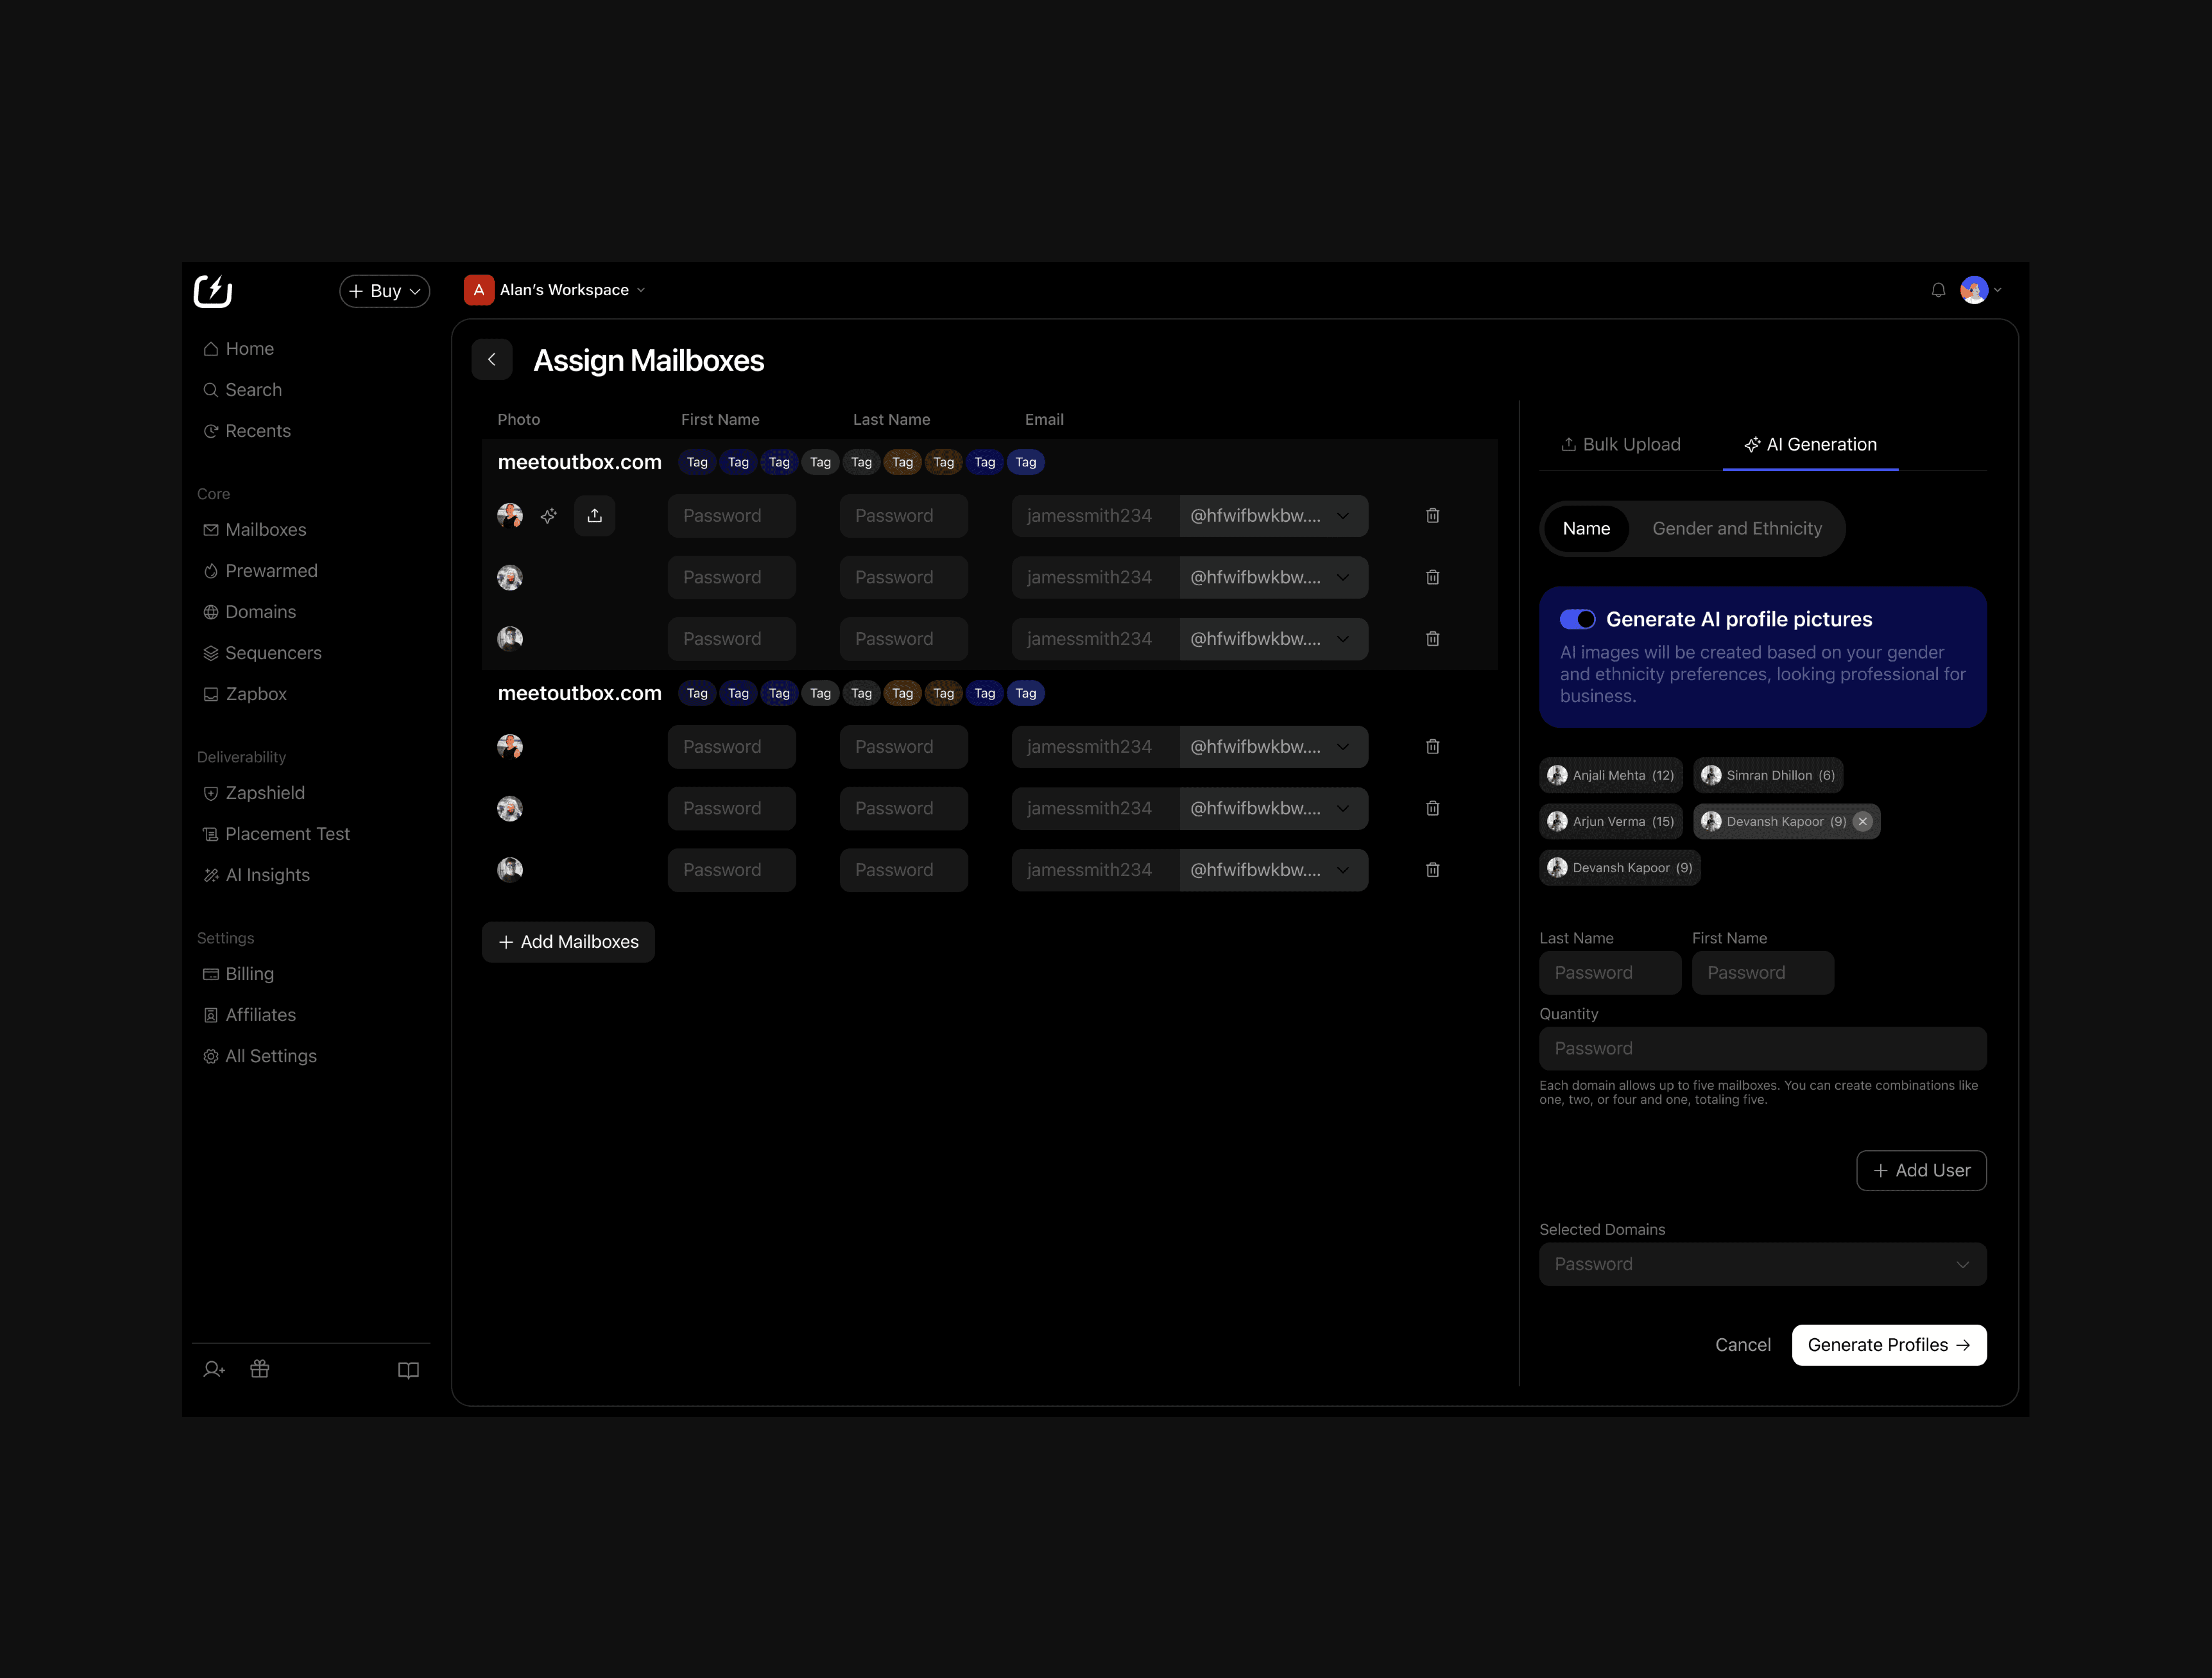Open the gift icon in sidebar footer

click(x=260, y=1369)
